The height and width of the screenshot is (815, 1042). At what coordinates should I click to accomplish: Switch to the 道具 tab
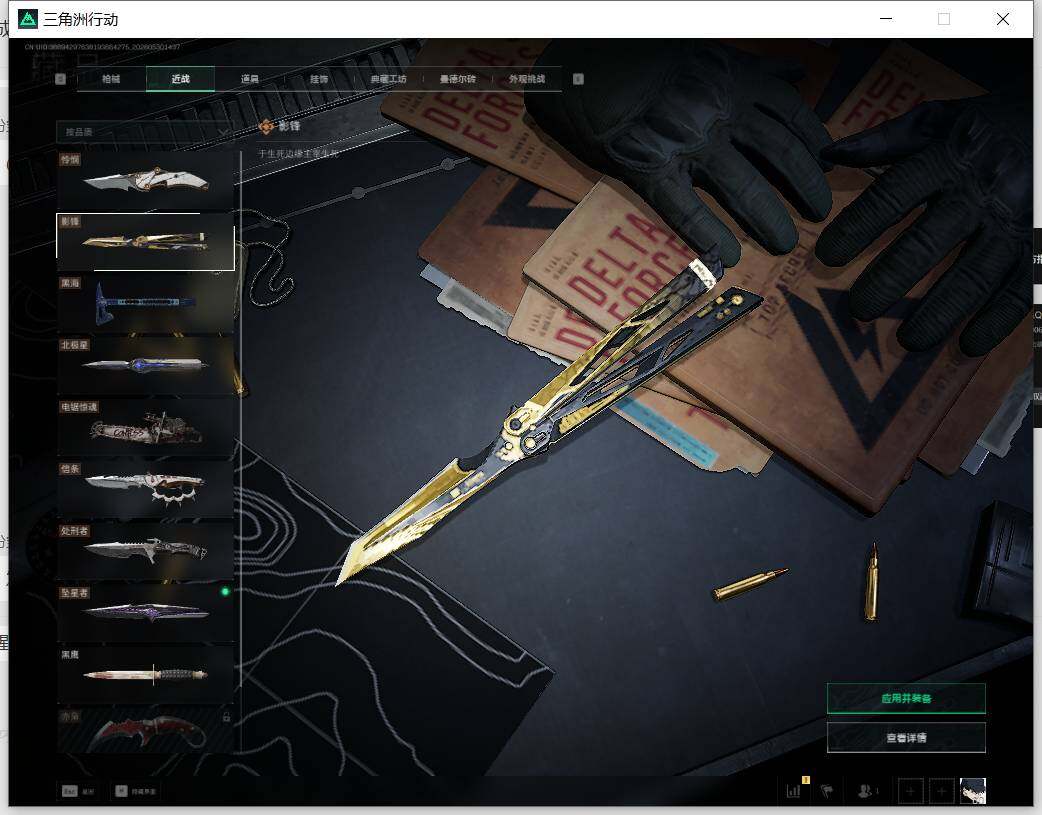pyautogui.click(x=250, y=79)
